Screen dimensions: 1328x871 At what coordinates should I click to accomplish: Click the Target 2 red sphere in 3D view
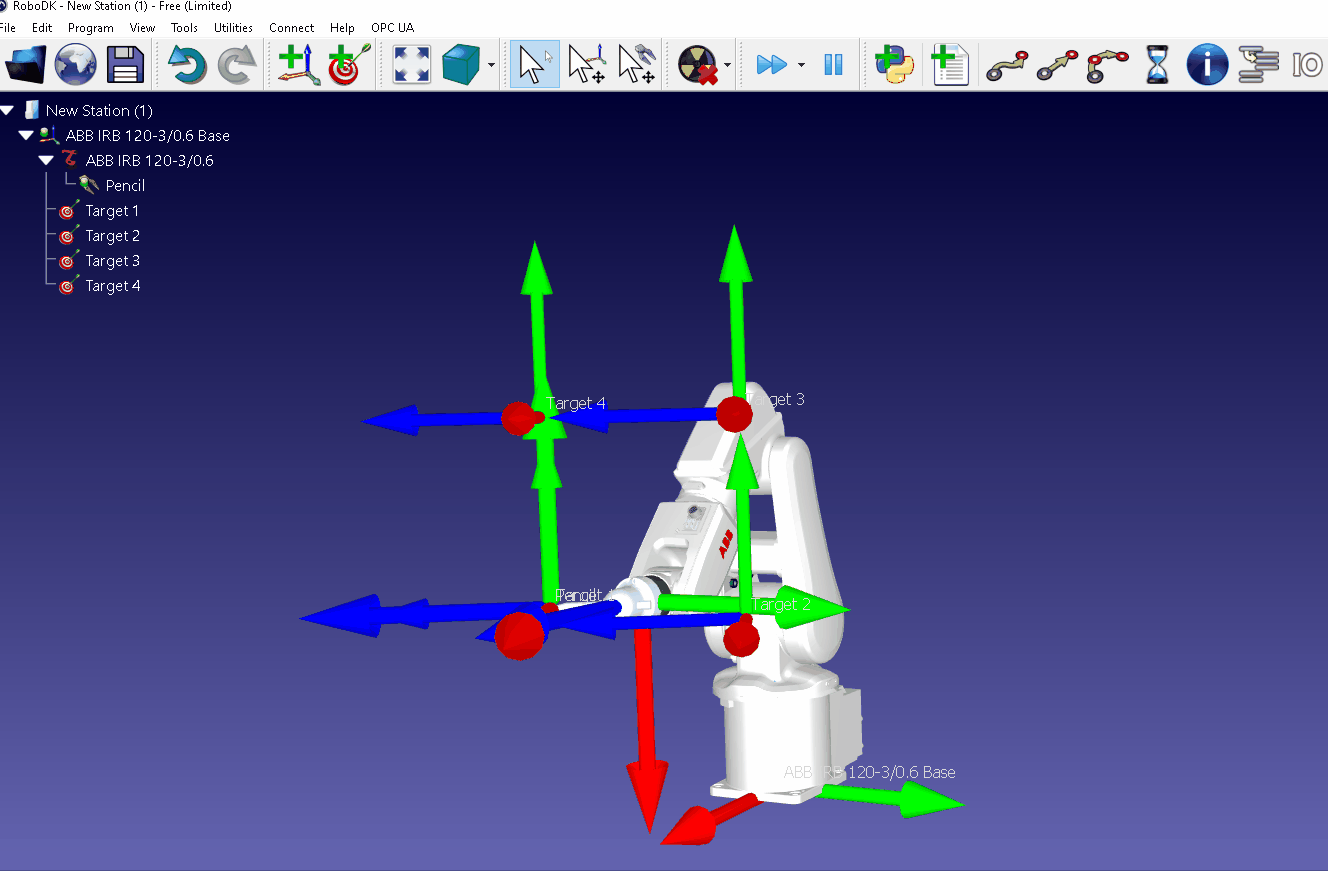point(742,637)
